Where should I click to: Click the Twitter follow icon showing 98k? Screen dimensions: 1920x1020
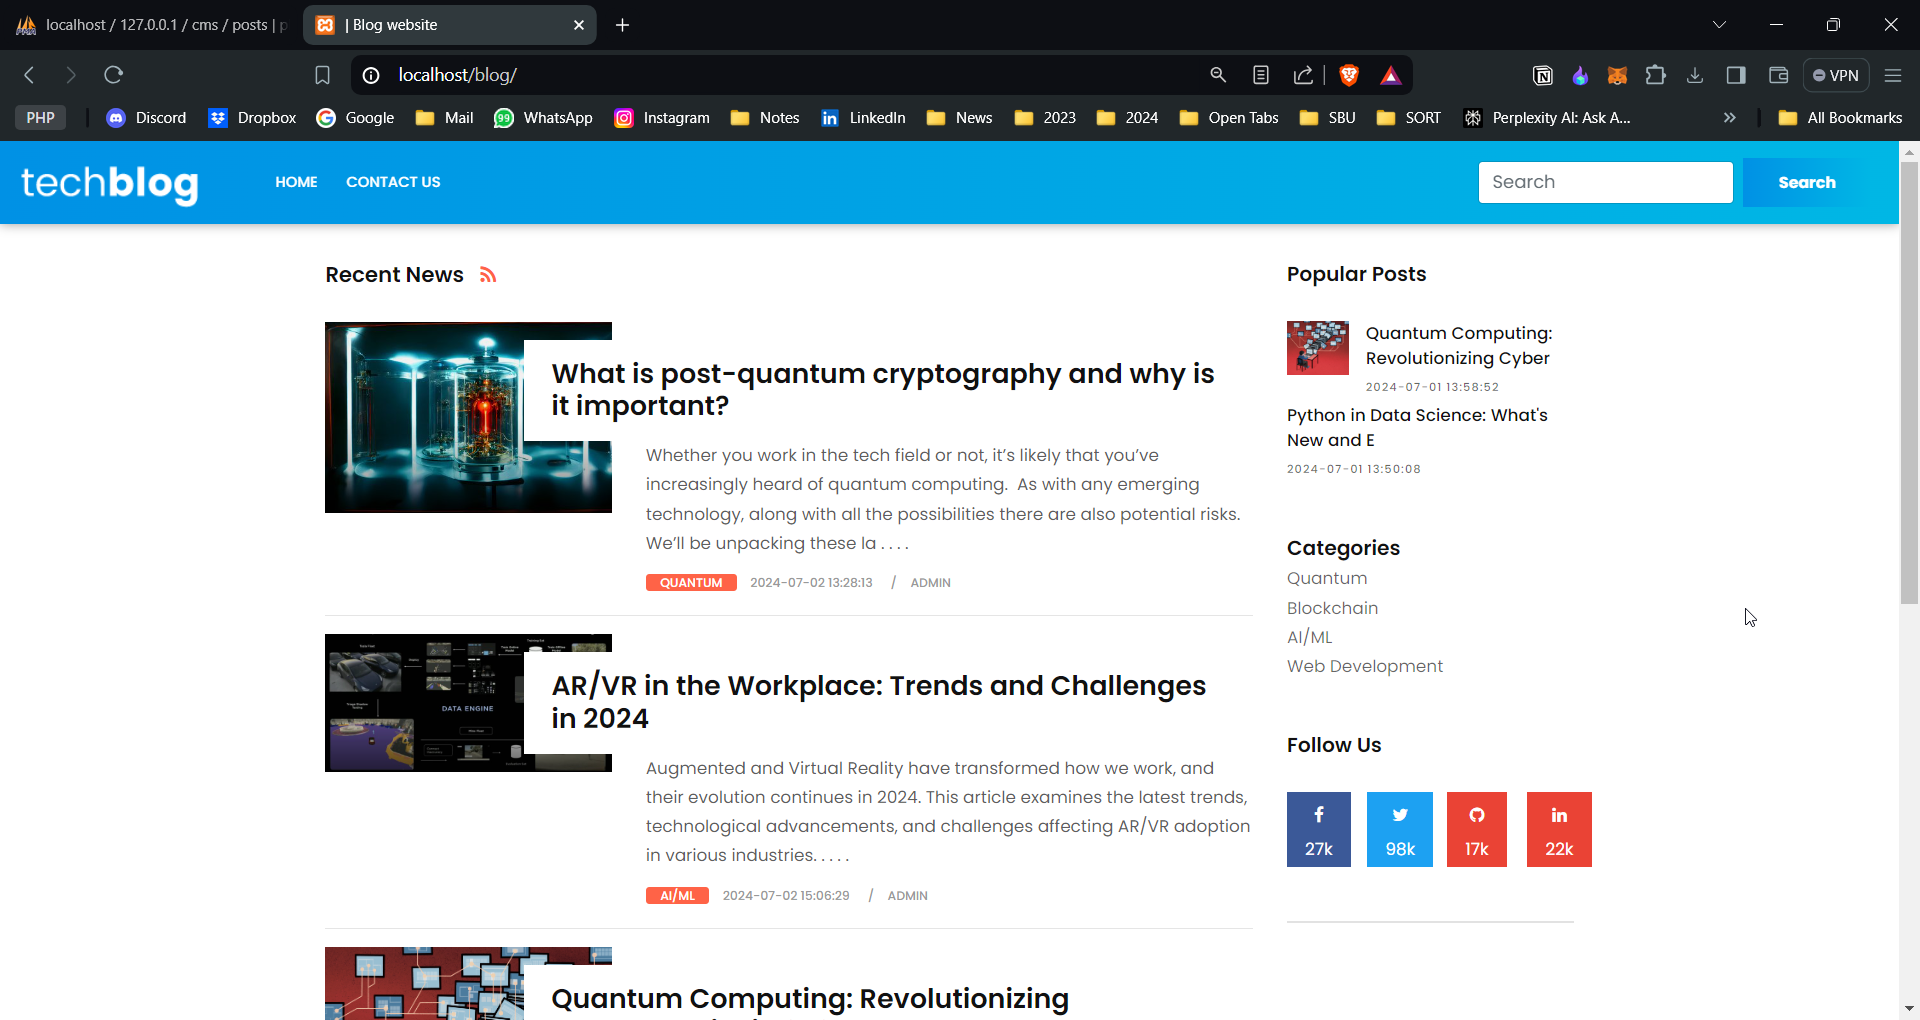pos(1399,829)
